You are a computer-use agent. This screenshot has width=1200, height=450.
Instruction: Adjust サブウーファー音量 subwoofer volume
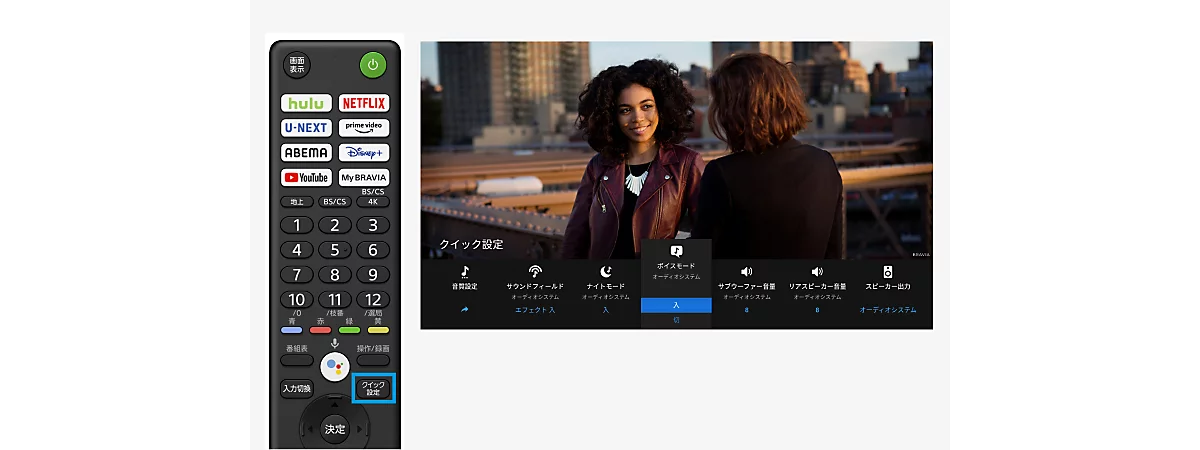click(746, 290)
